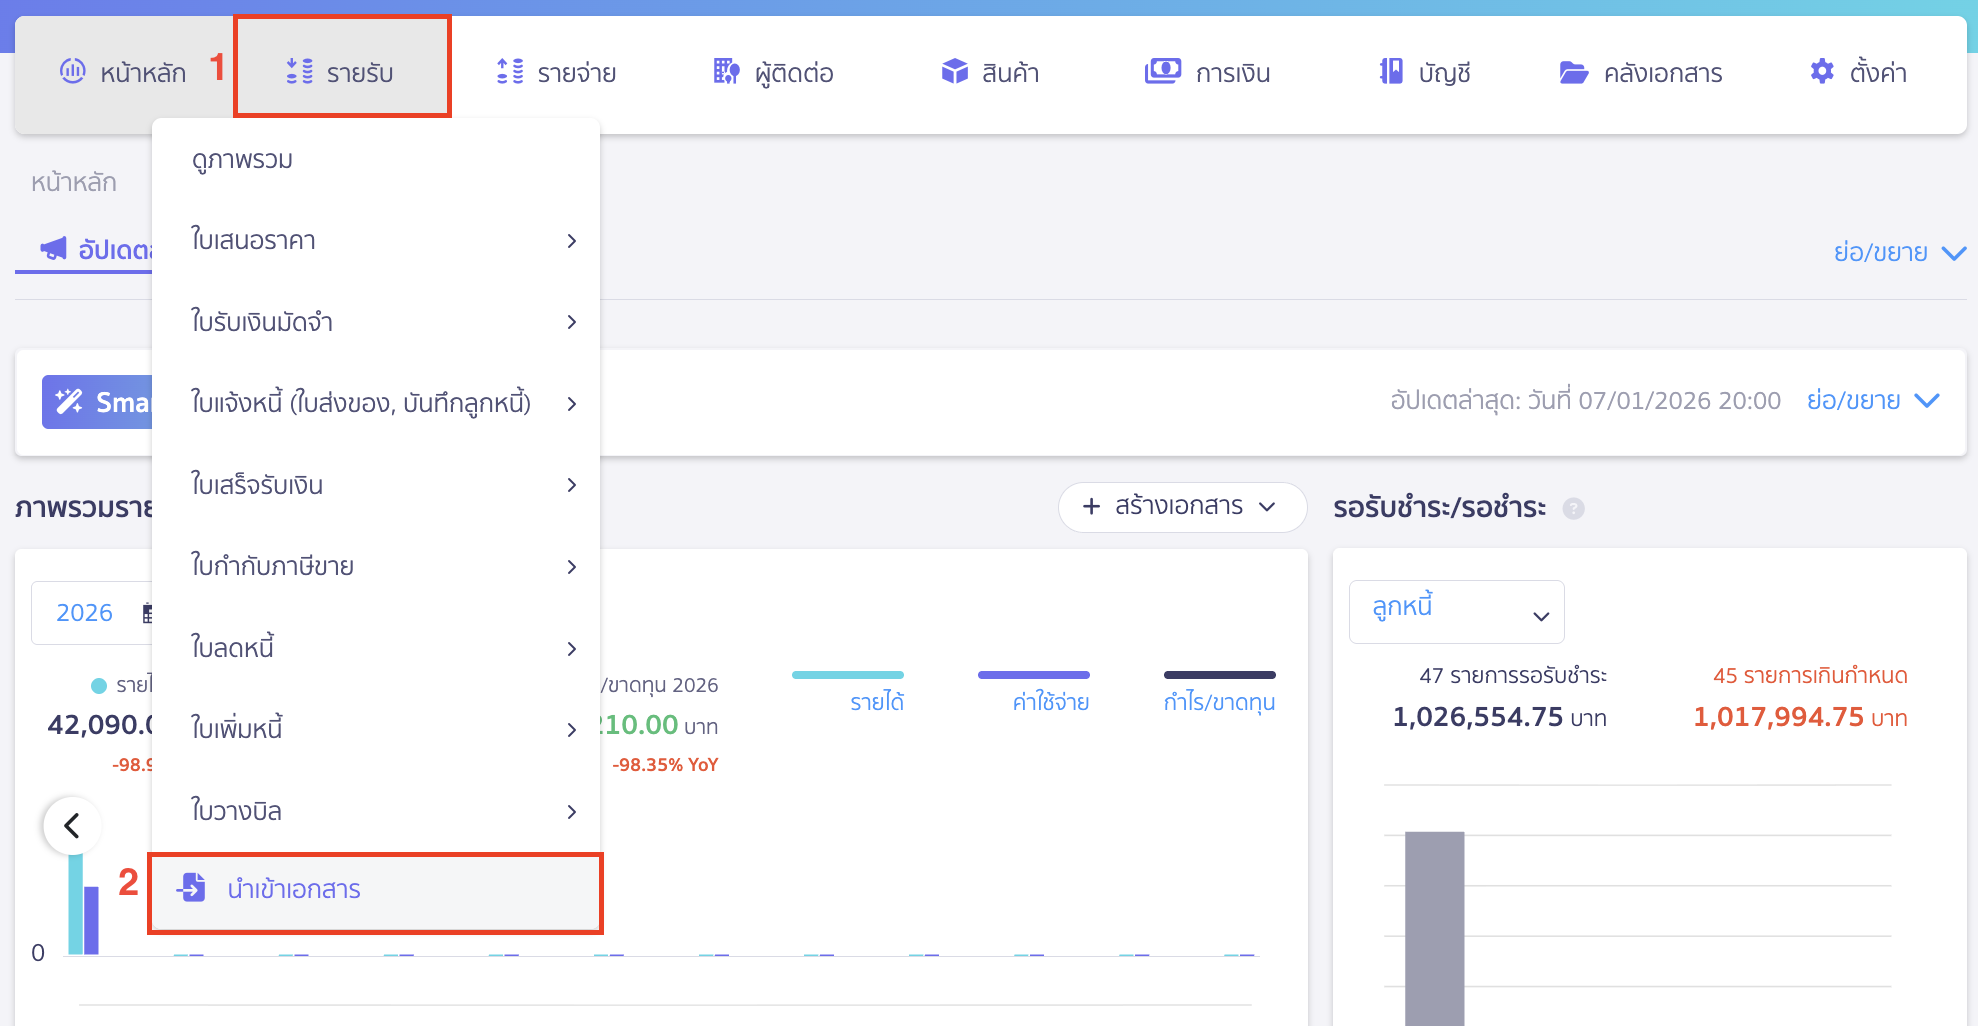
Task: Open คลังเอกสาร document storage folder icon
Action: (x=1575, y=71)
